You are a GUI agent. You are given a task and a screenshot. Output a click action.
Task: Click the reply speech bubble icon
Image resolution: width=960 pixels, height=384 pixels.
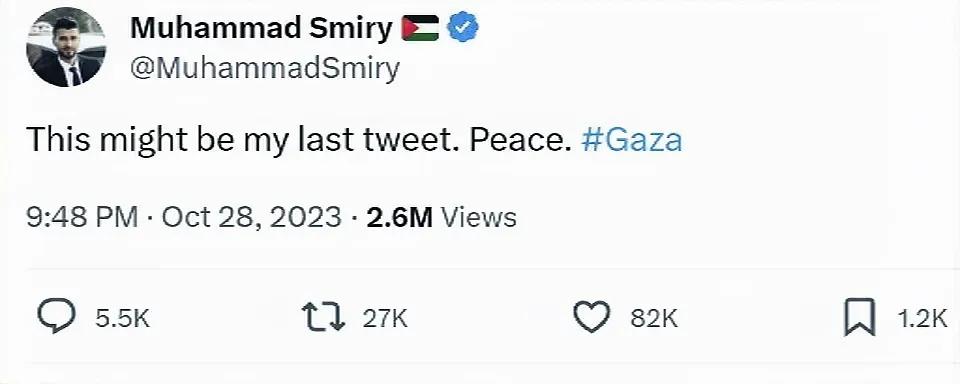point(57,317)
